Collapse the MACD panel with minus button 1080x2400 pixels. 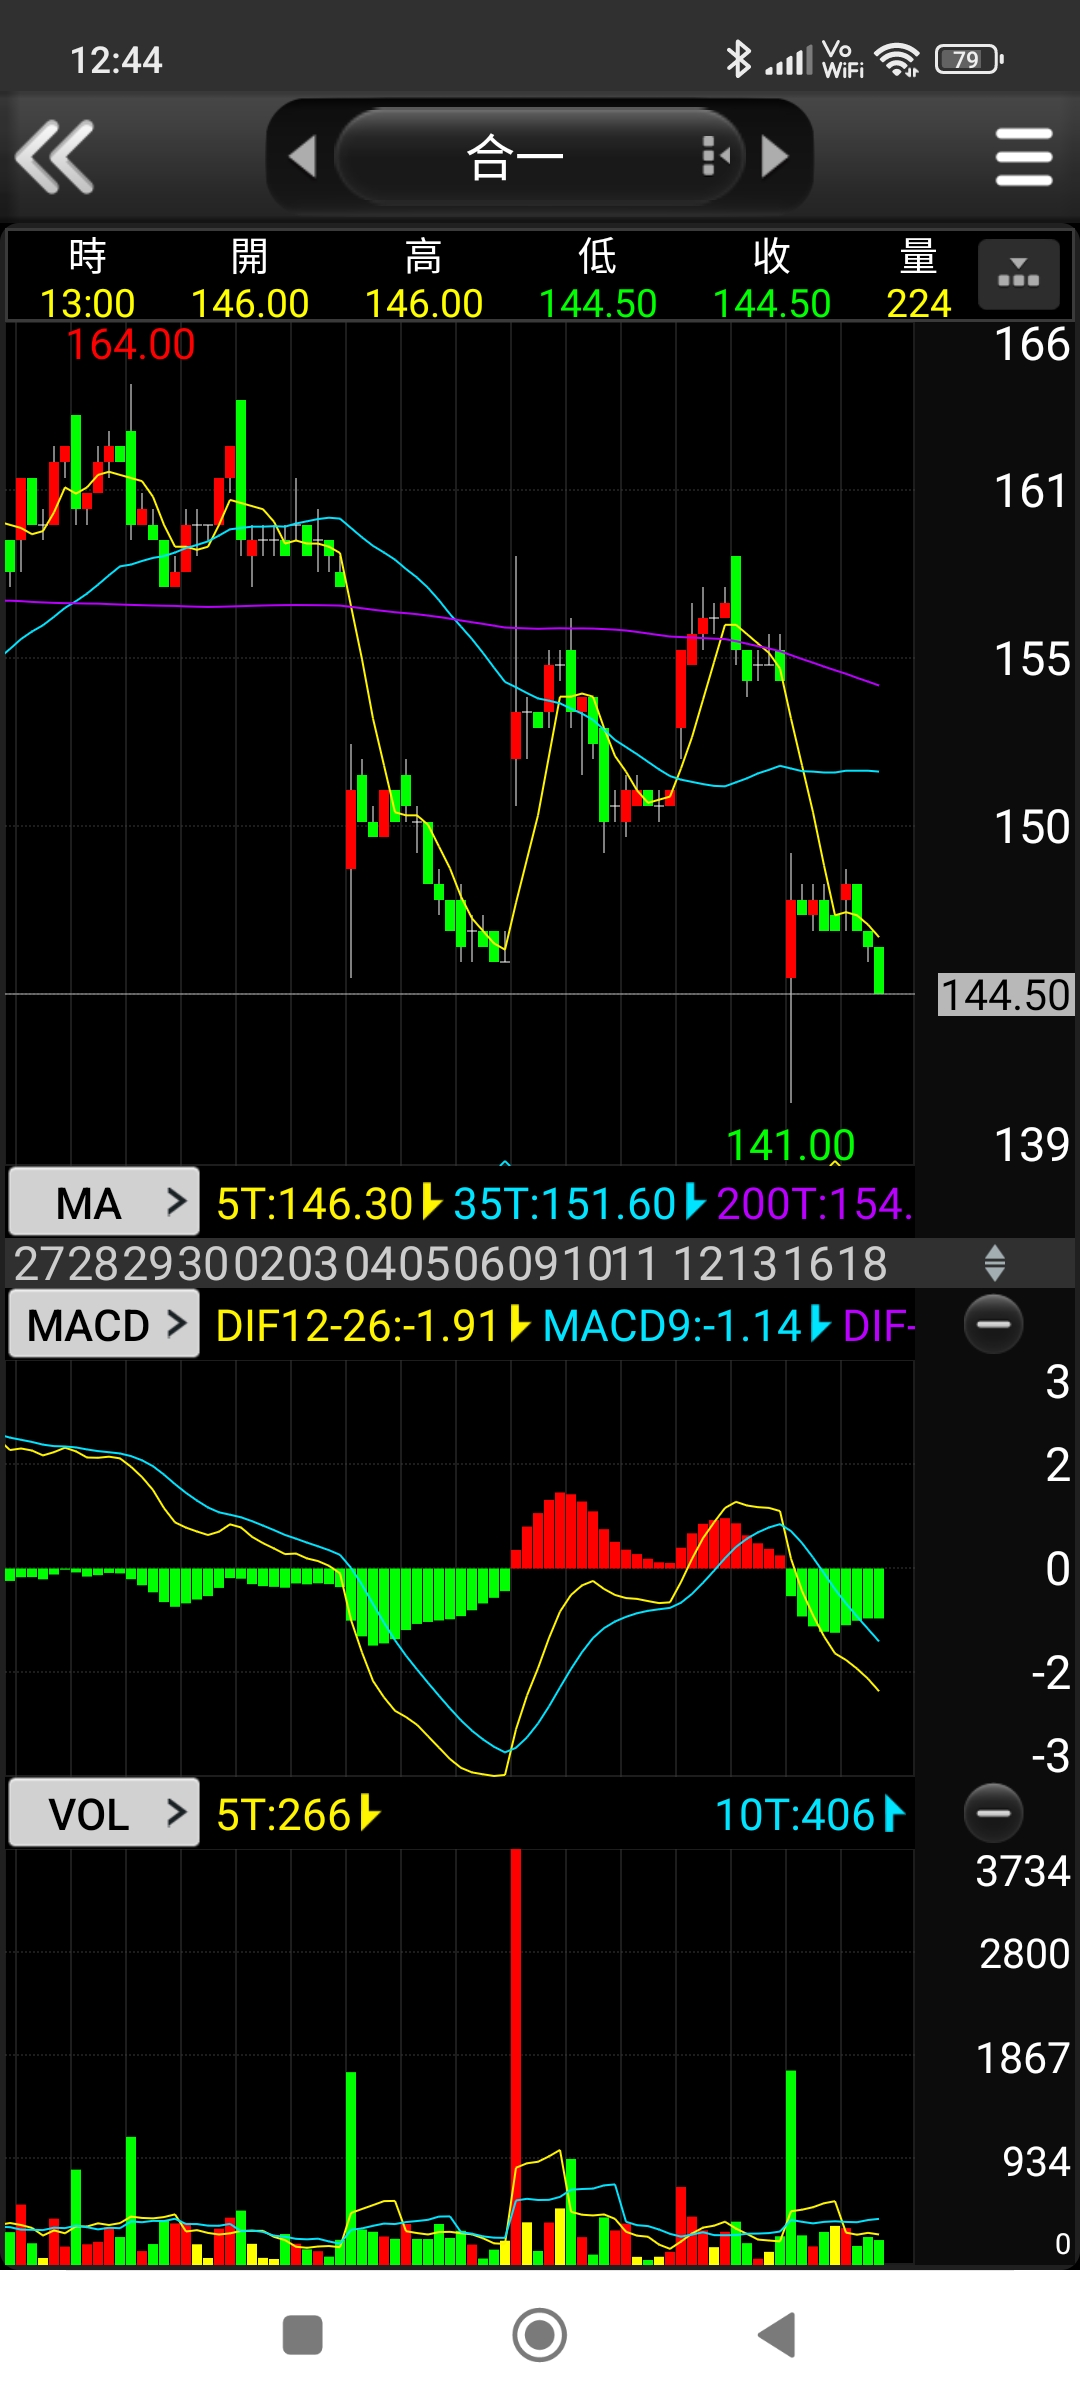[x=993, y=1324]
